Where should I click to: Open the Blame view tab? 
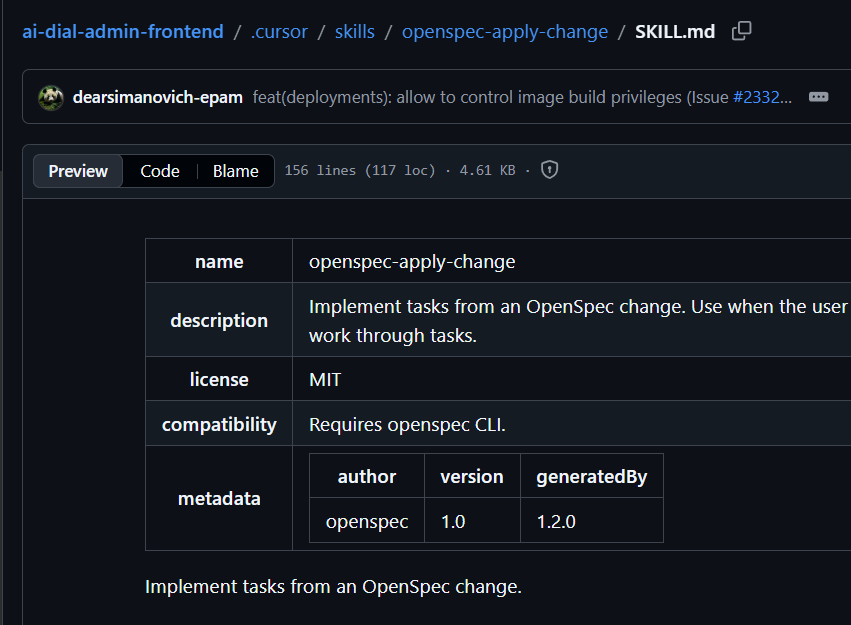[x=235, y=171]
